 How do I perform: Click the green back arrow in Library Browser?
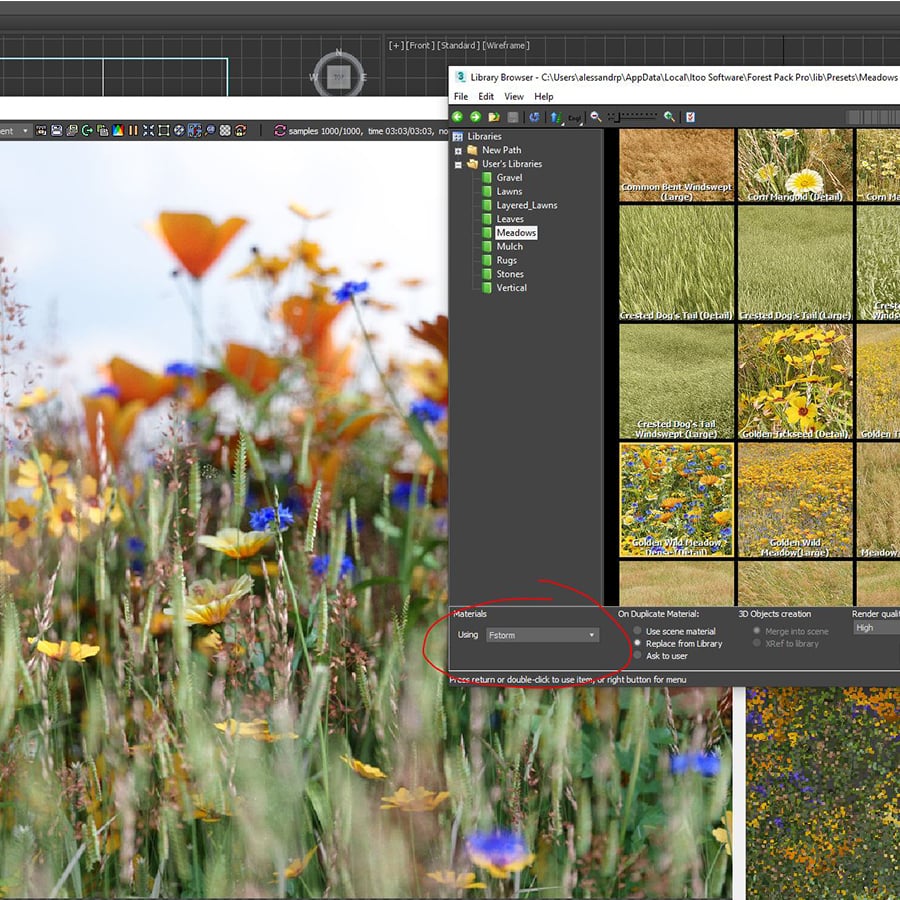coord(458,117)
